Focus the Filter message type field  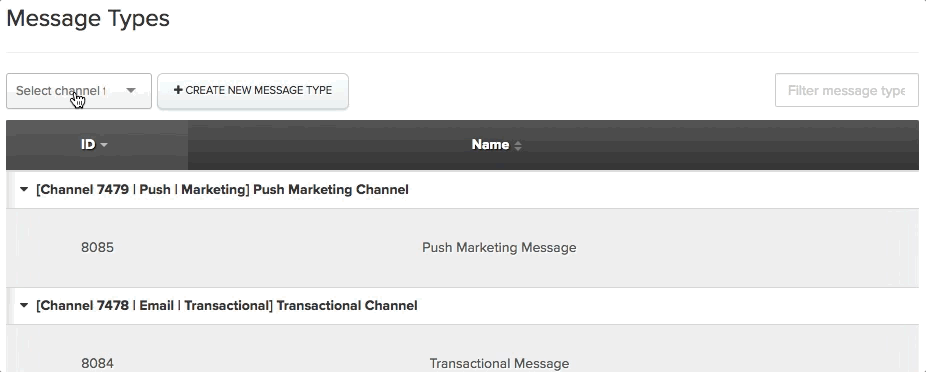846,90
